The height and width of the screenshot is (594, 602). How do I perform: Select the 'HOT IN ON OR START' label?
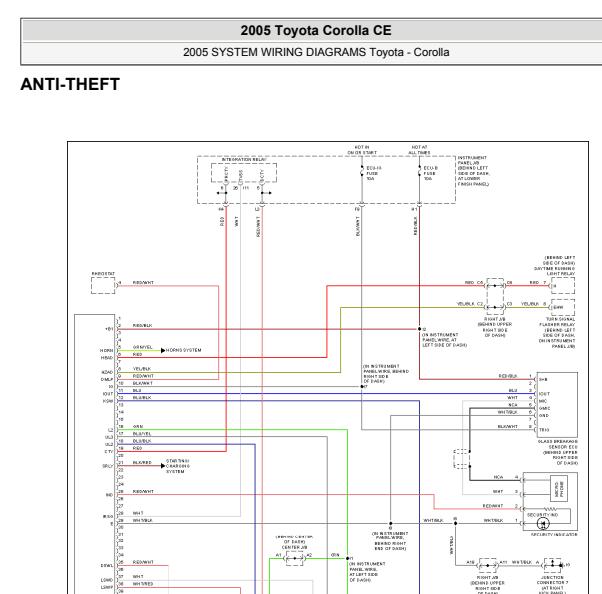(362, 150)
